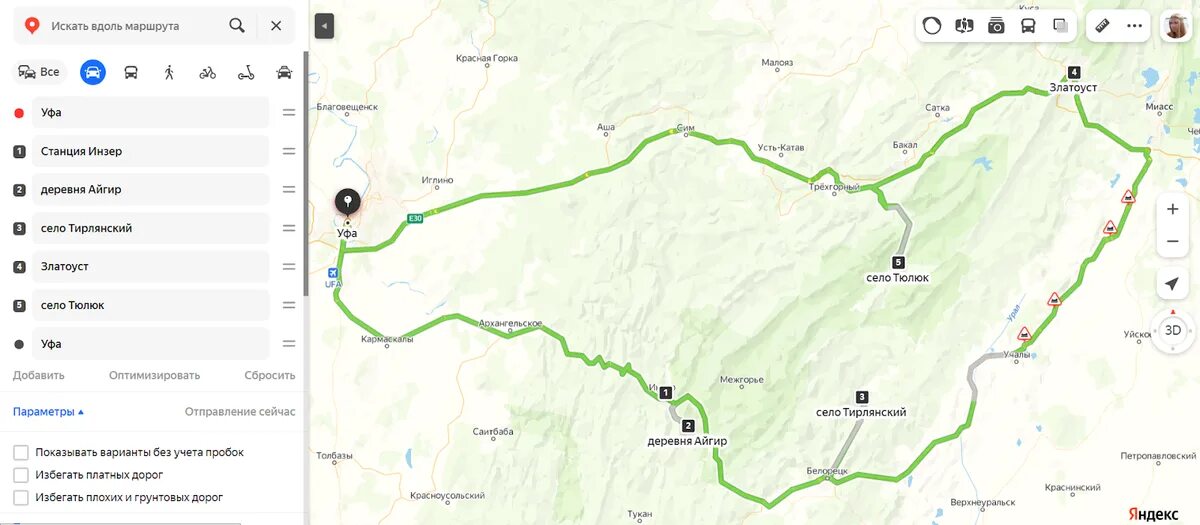
Task: Select the Все all-modes tab
Action: [x=39, y=72]
